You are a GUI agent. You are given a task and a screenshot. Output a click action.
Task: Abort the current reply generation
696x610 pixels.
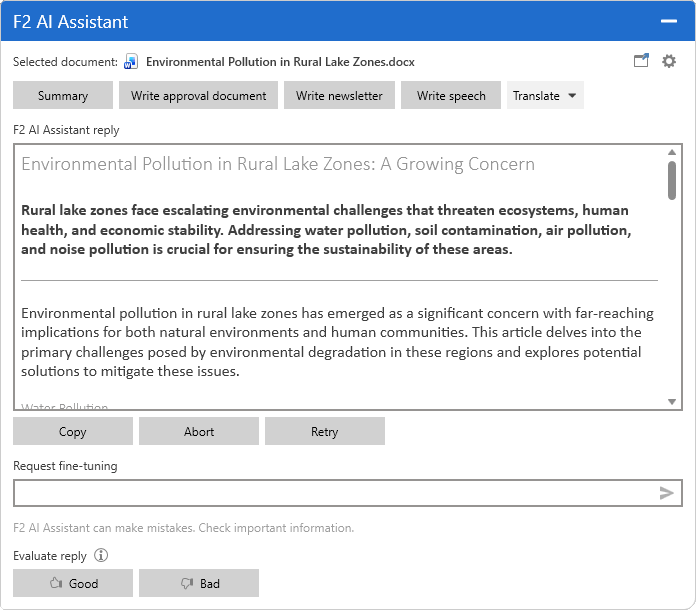click(x=199, y=431)
